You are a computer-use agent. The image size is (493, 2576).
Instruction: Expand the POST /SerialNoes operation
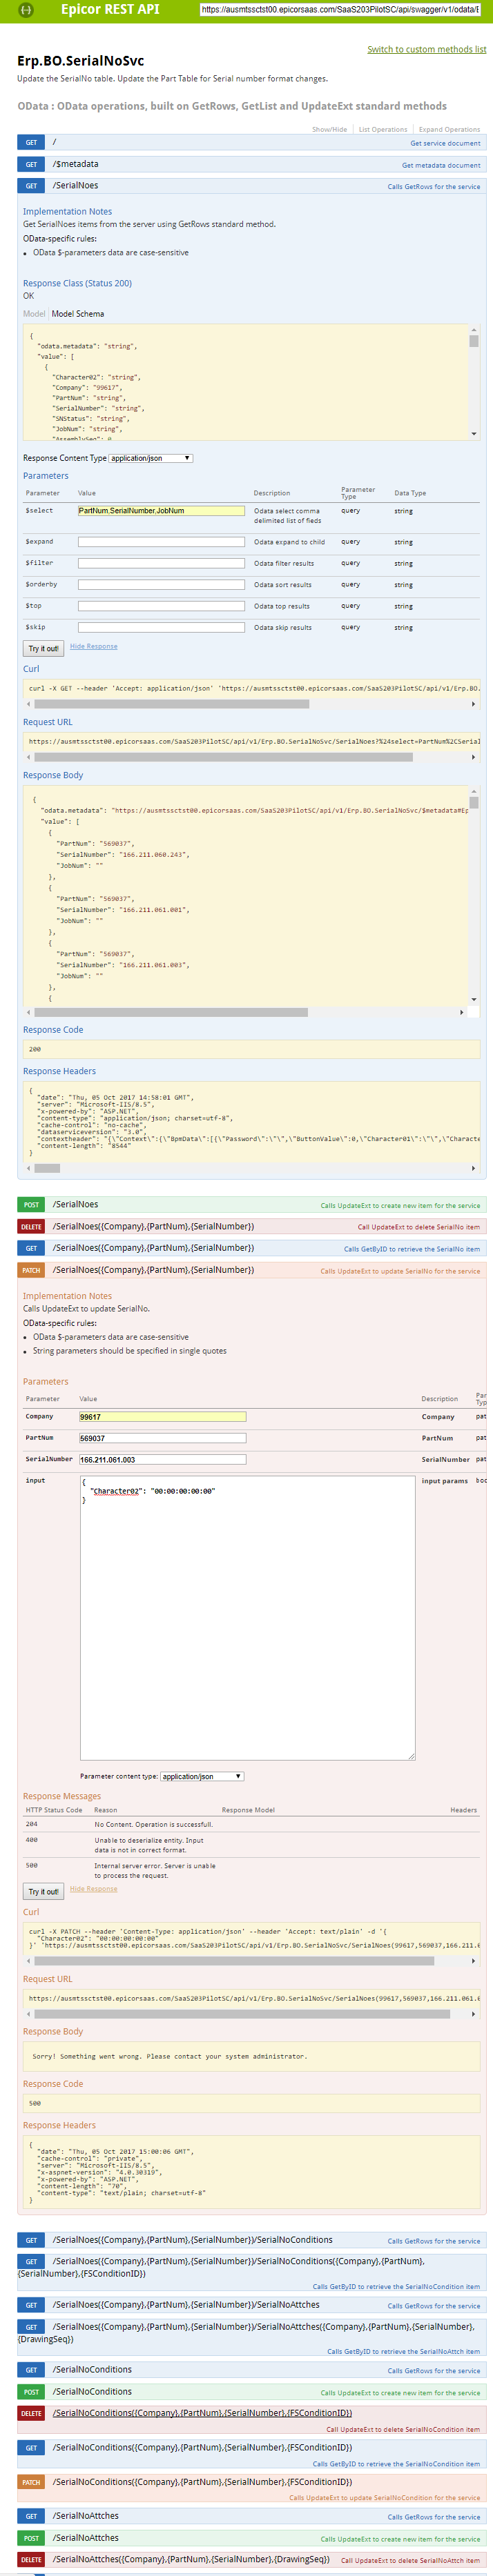pos(75,1204)
